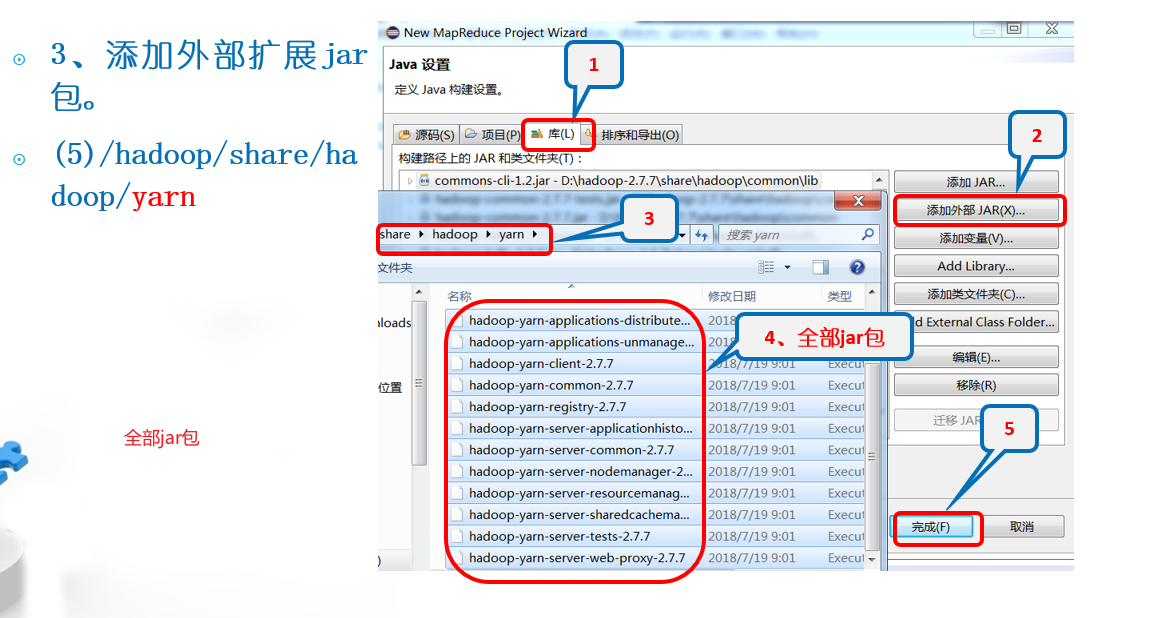Viewport: 1161px width, 618px height.
Task: Click type cell of hadoop-yarn-server-tests-2.7.7
Action: tap(845, 536)
